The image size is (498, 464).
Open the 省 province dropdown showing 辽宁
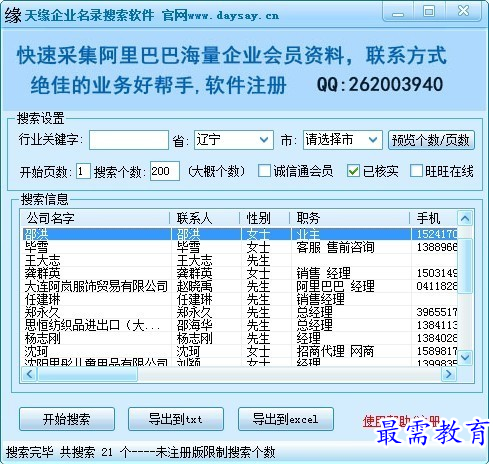(x=234, y=140)
